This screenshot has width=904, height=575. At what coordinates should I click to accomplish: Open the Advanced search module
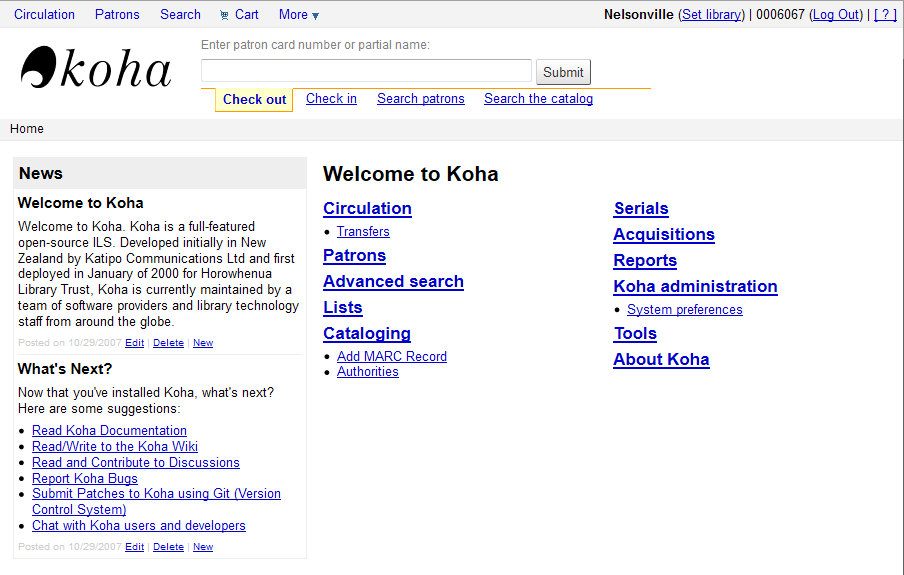coord(393,281)
